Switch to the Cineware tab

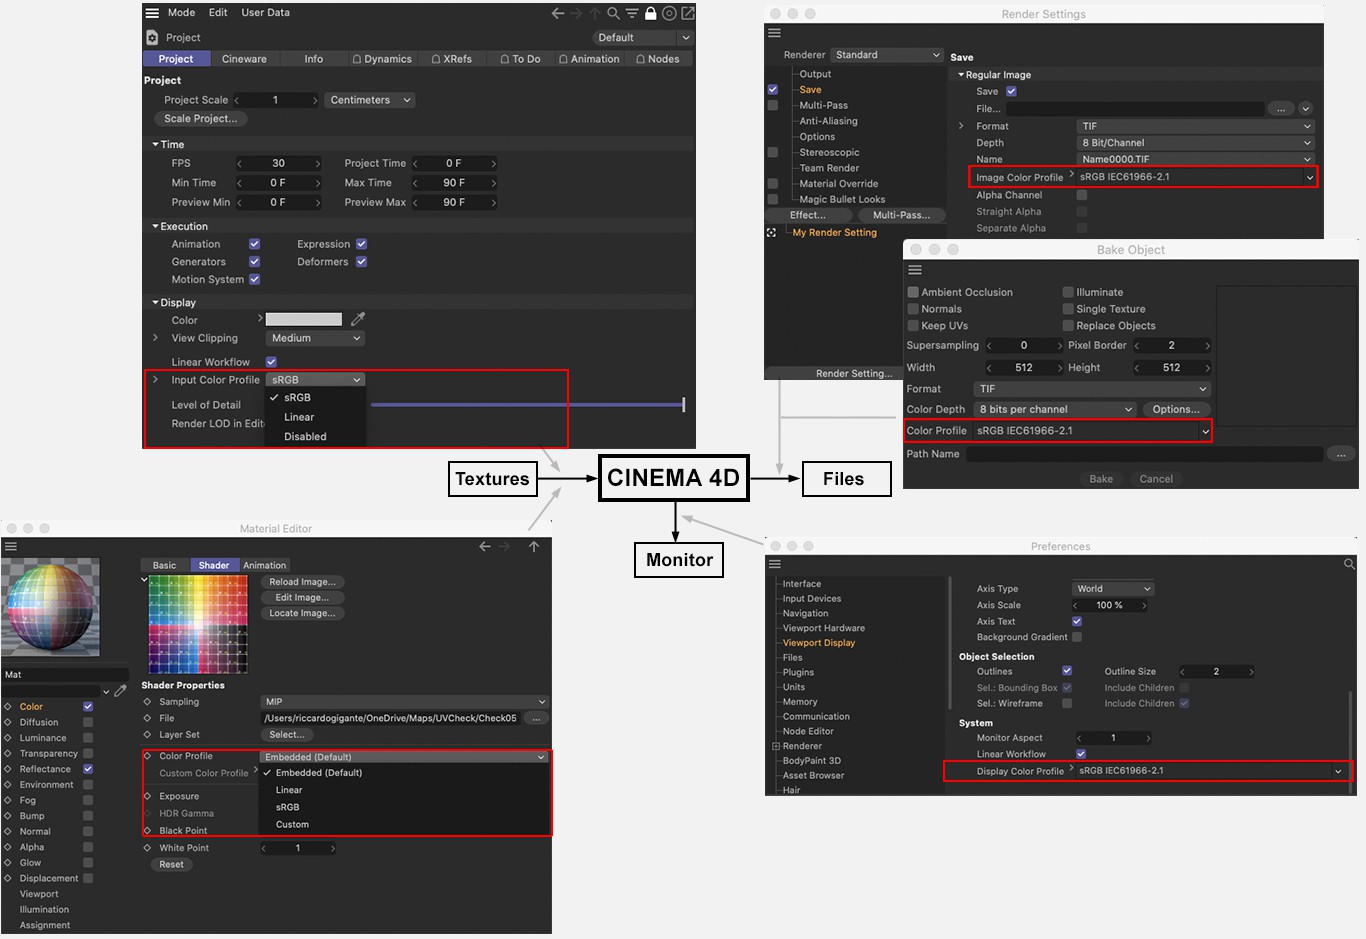(244, 59)
